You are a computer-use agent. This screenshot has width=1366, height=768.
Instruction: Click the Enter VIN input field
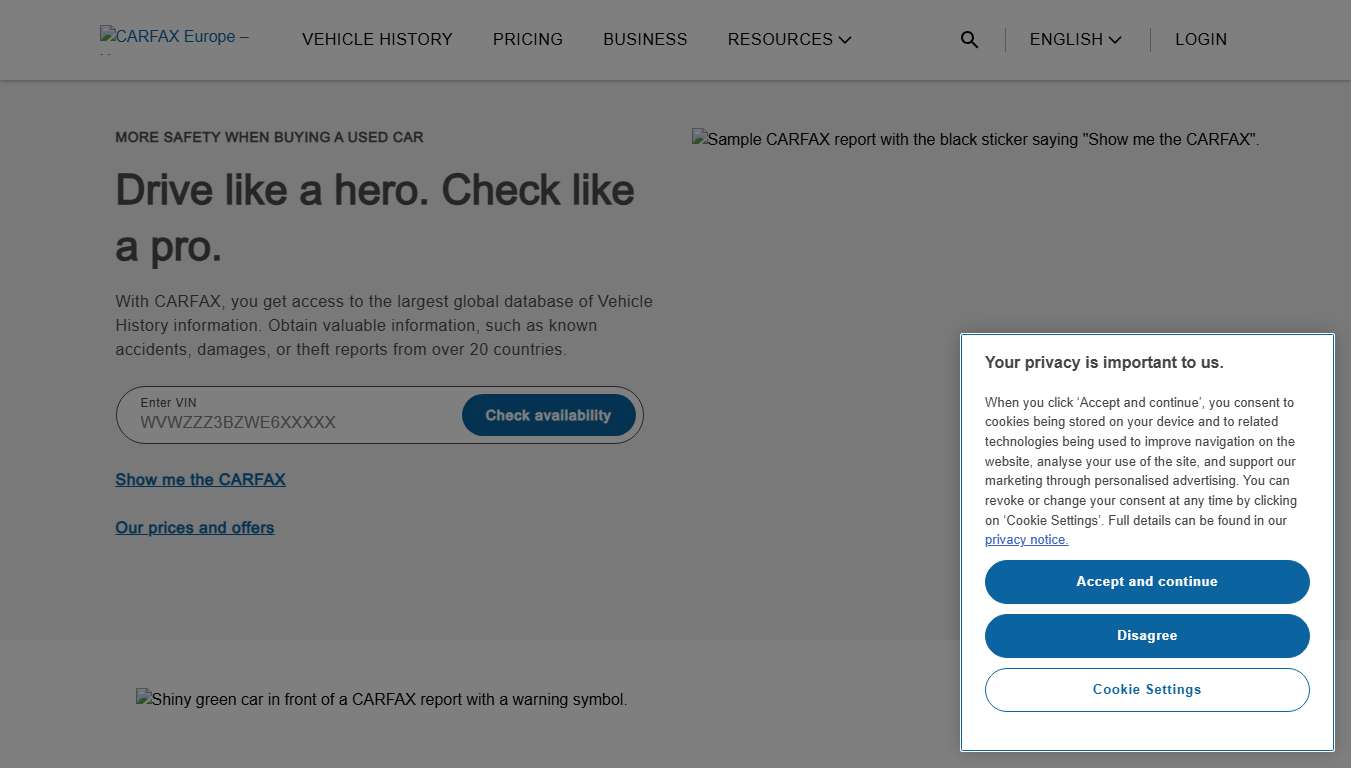click(x=280, y=422)
